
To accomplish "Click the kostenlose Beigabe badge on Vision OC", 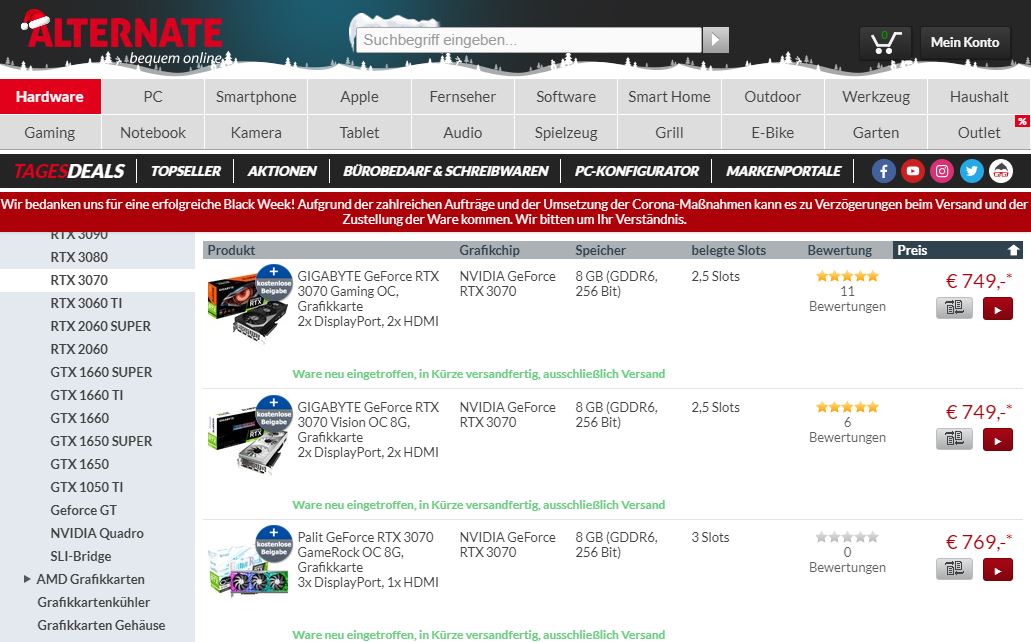I will click(274, 414).
